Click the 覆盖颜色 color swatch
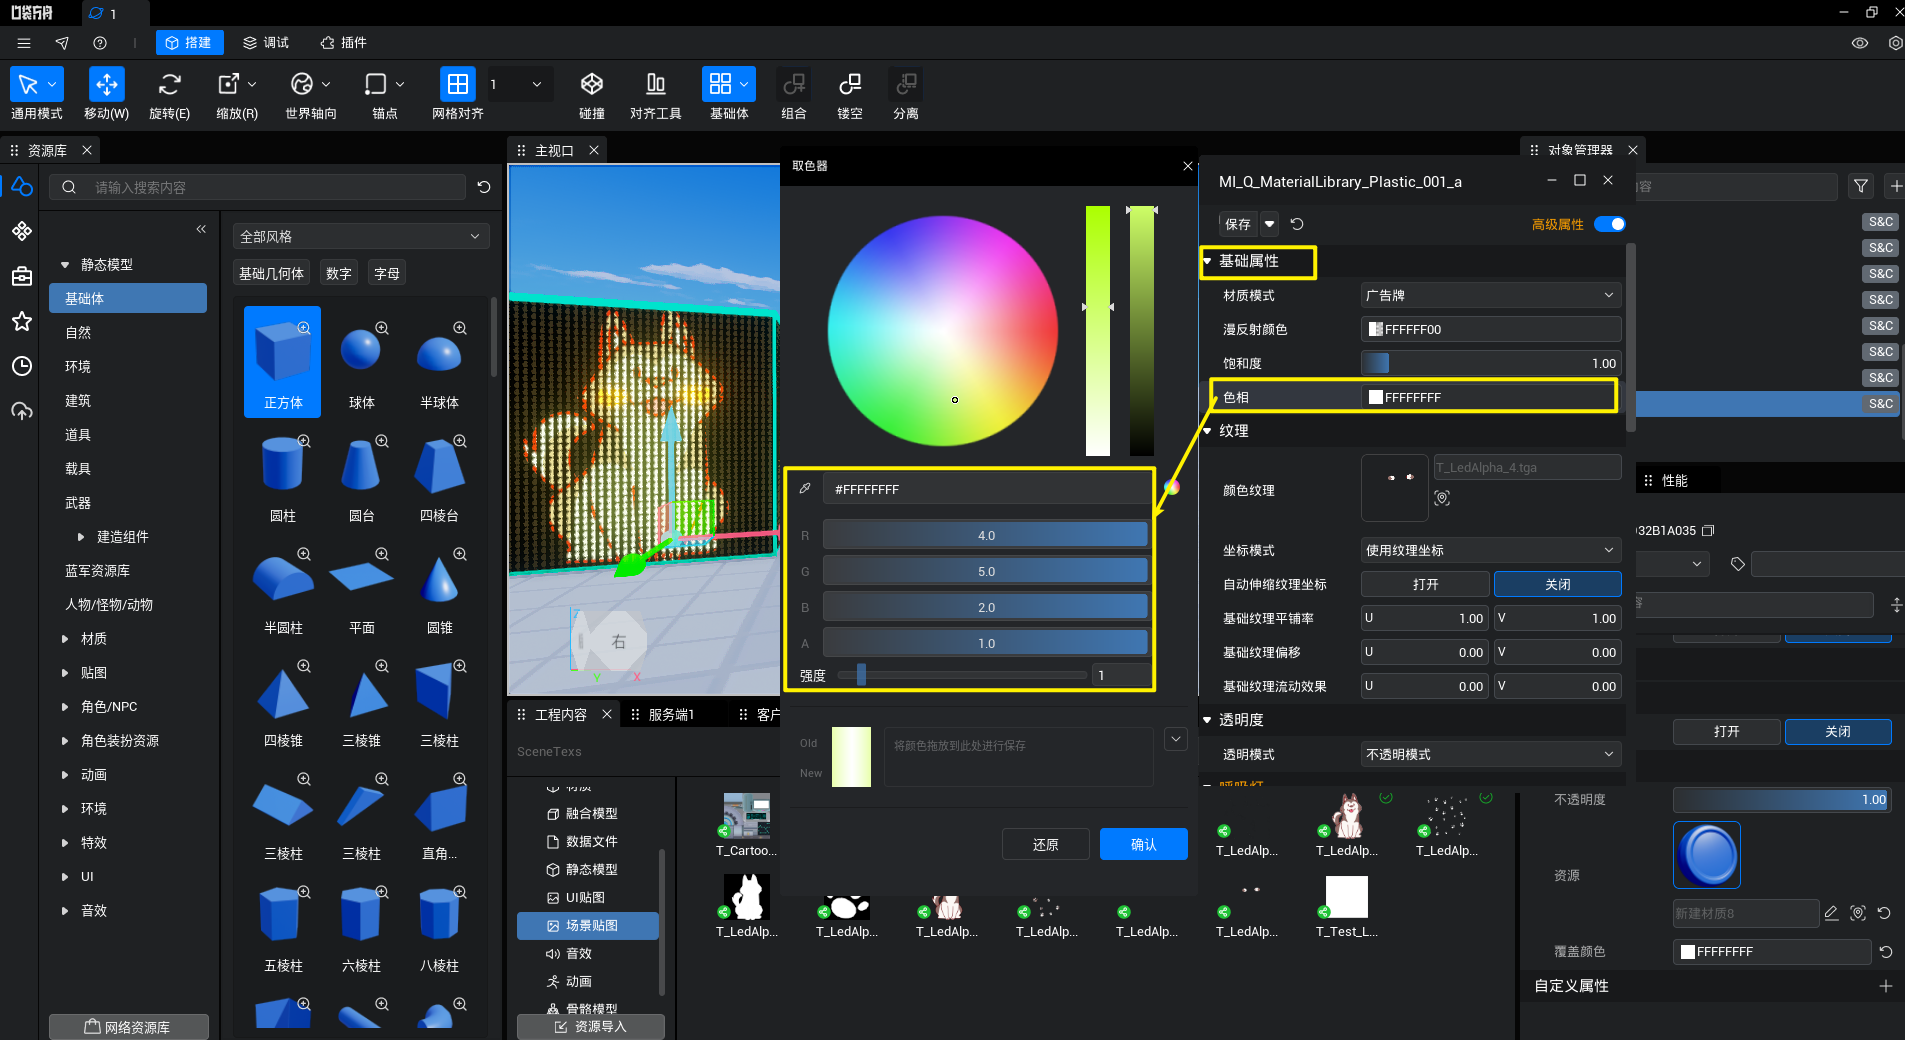The width and height of the screenshot is (1905, 1040). (1688, 952)
